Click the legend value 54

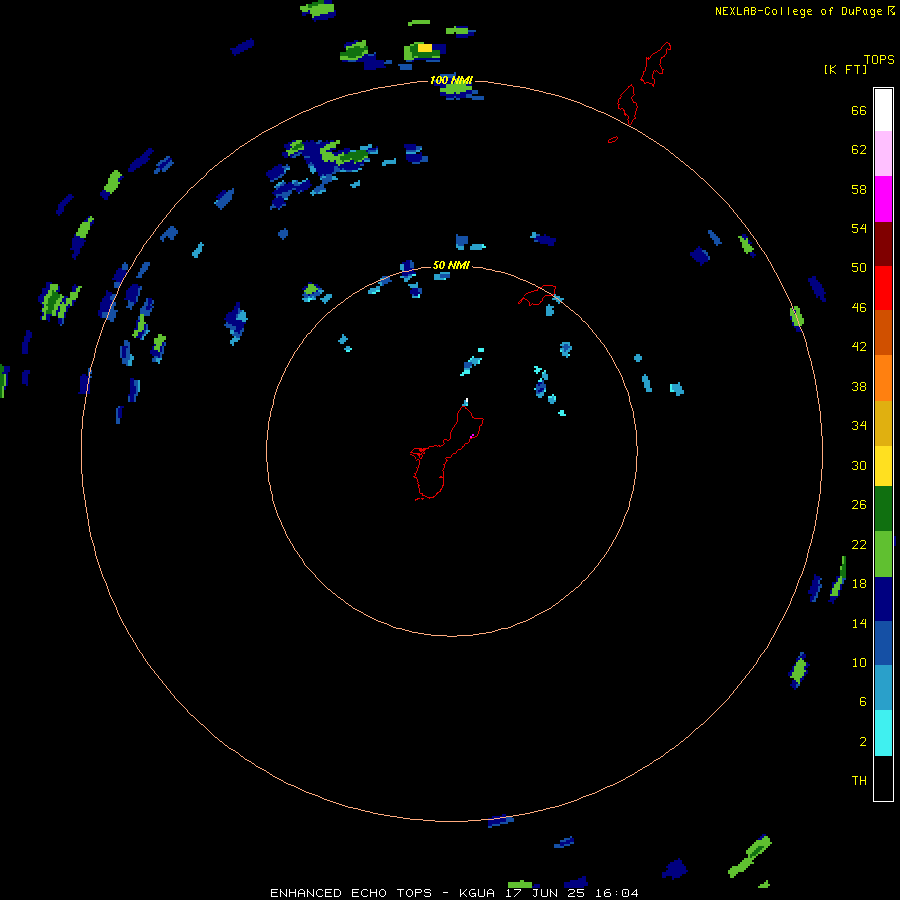click(859, 228)
